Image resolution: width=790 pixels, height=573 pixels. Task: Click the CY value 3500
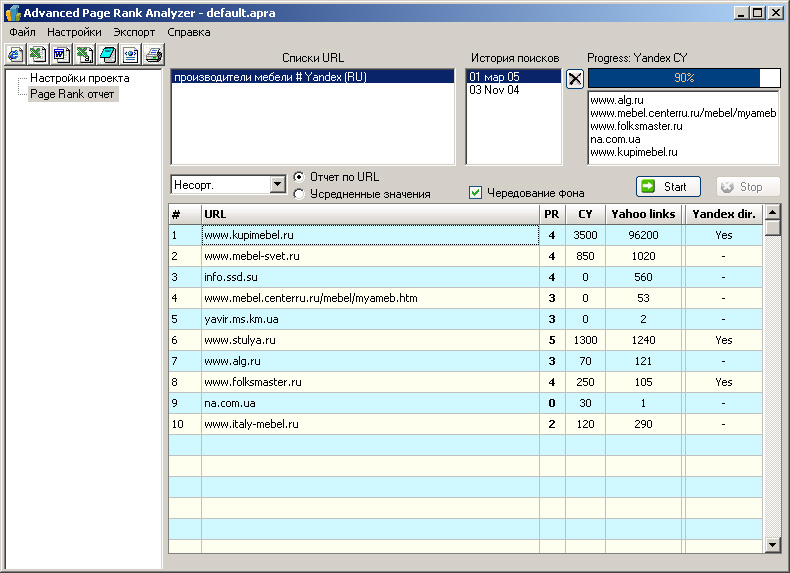point(585,235)
